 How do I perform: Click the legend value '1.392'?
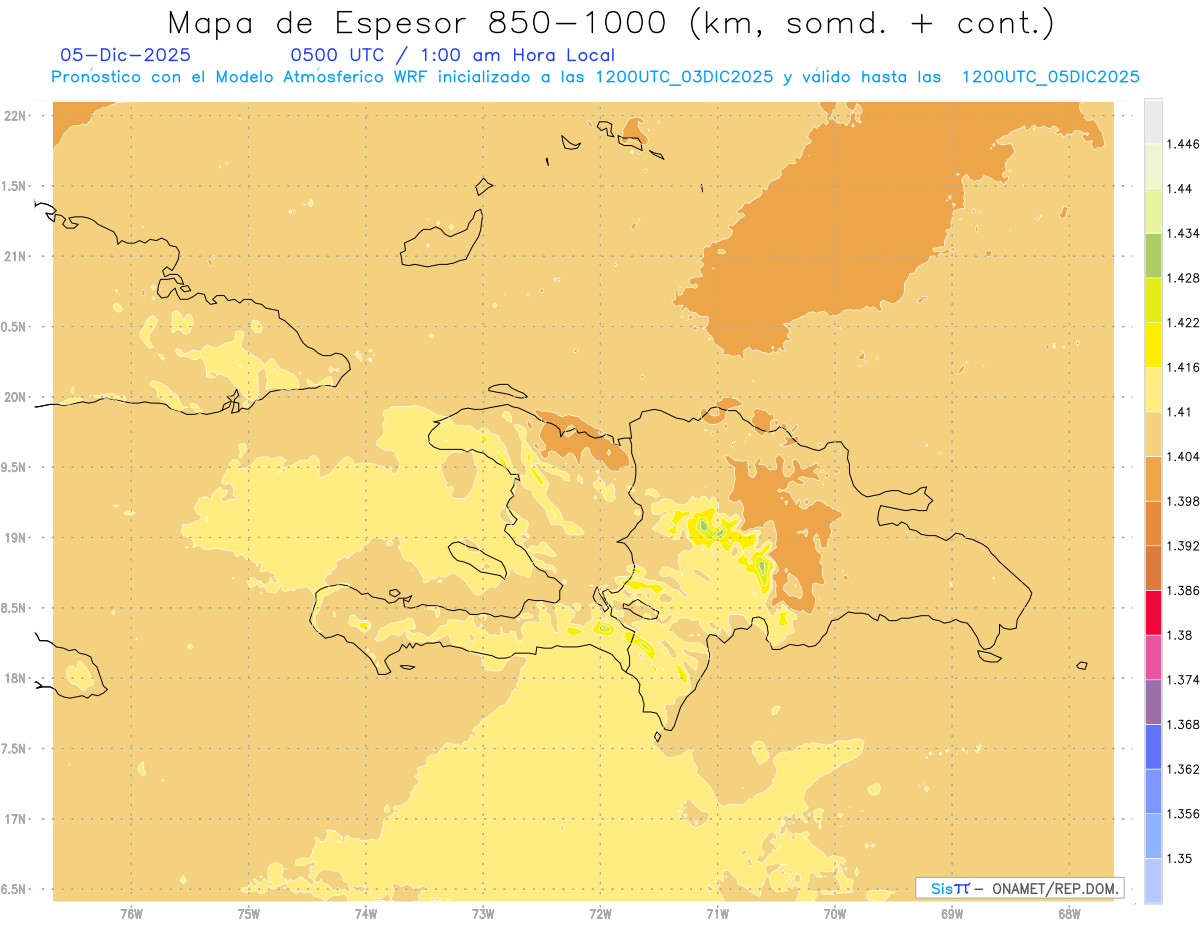1183,546
